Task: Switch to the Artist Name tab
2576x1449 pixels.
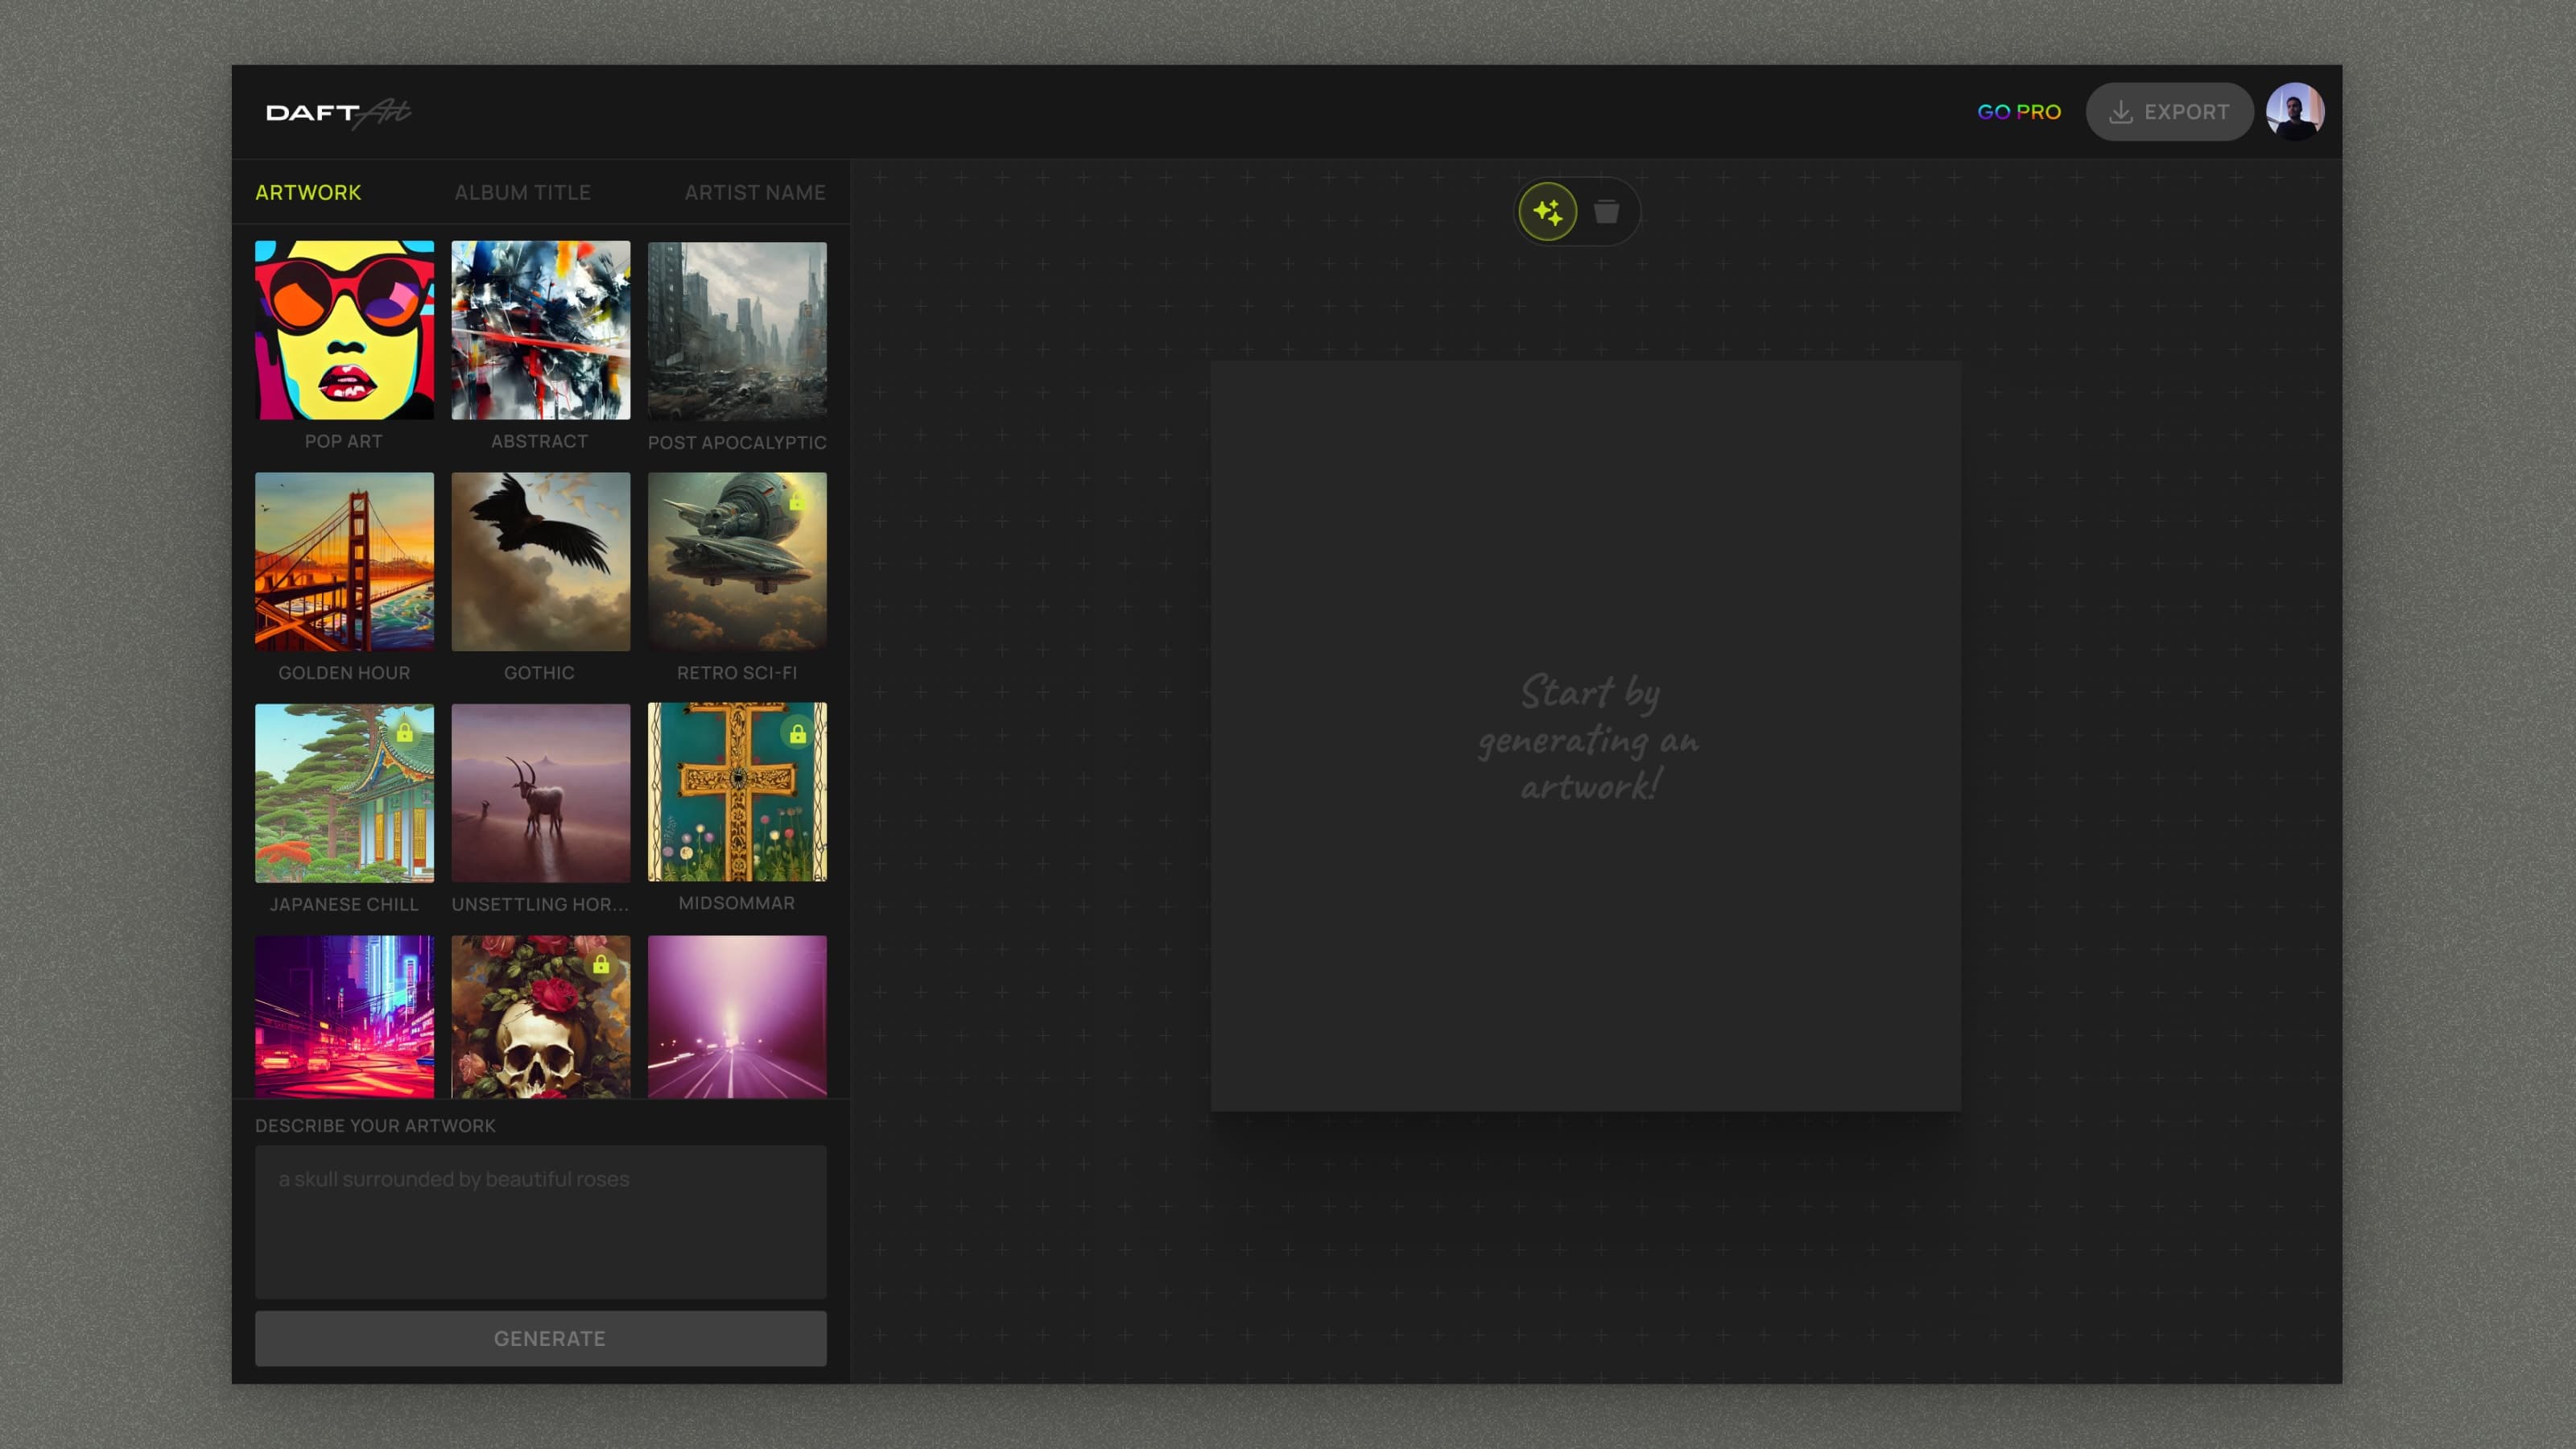Action: pyautogui.click(x=755, y=192)
